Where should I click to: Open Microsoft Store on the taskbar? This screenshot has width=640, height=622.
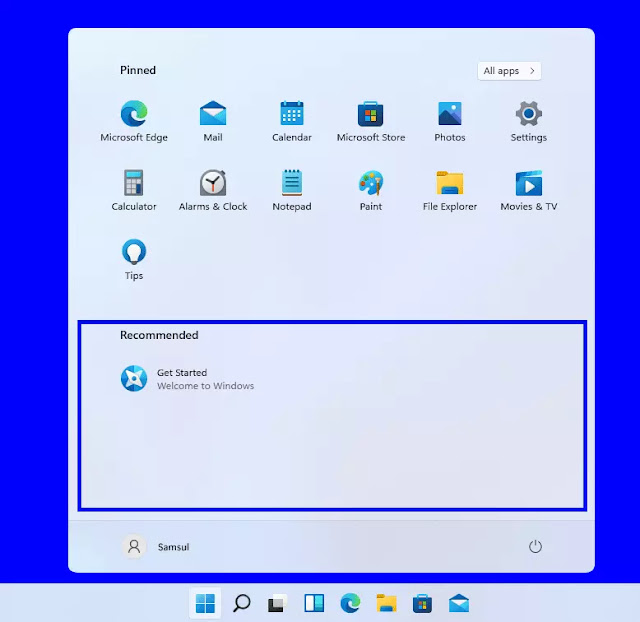[x=422, y=603]
